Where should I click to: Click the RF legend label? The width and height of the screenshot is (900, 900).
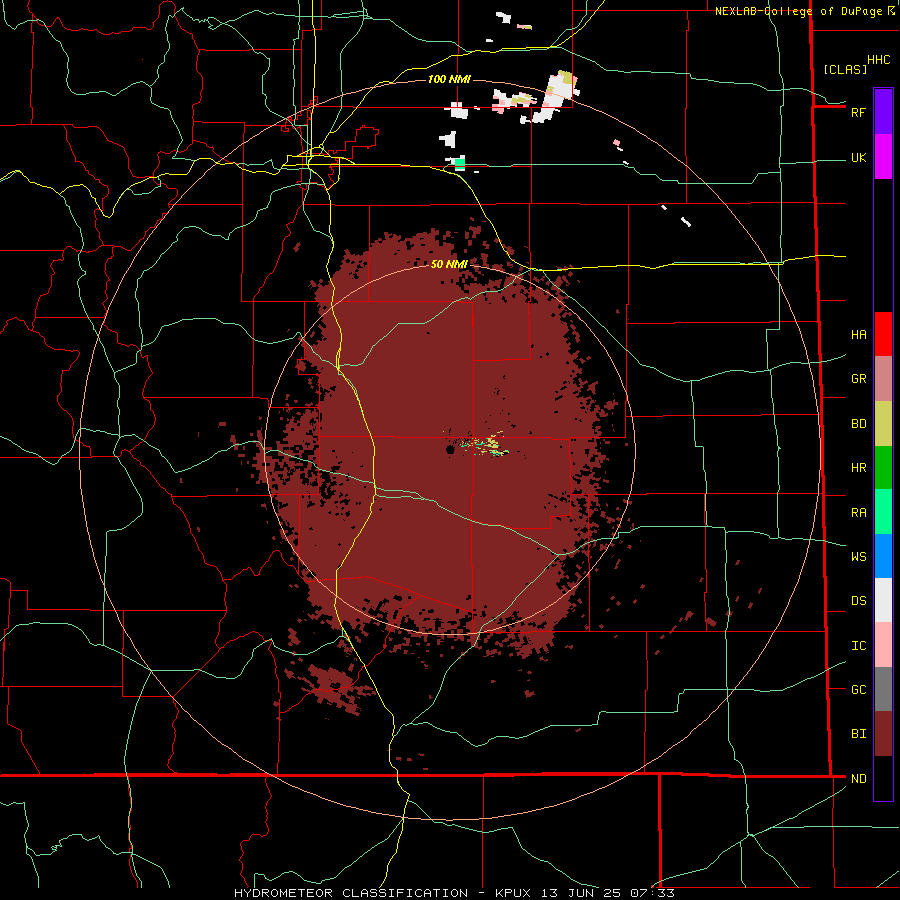tap(858, 112)
